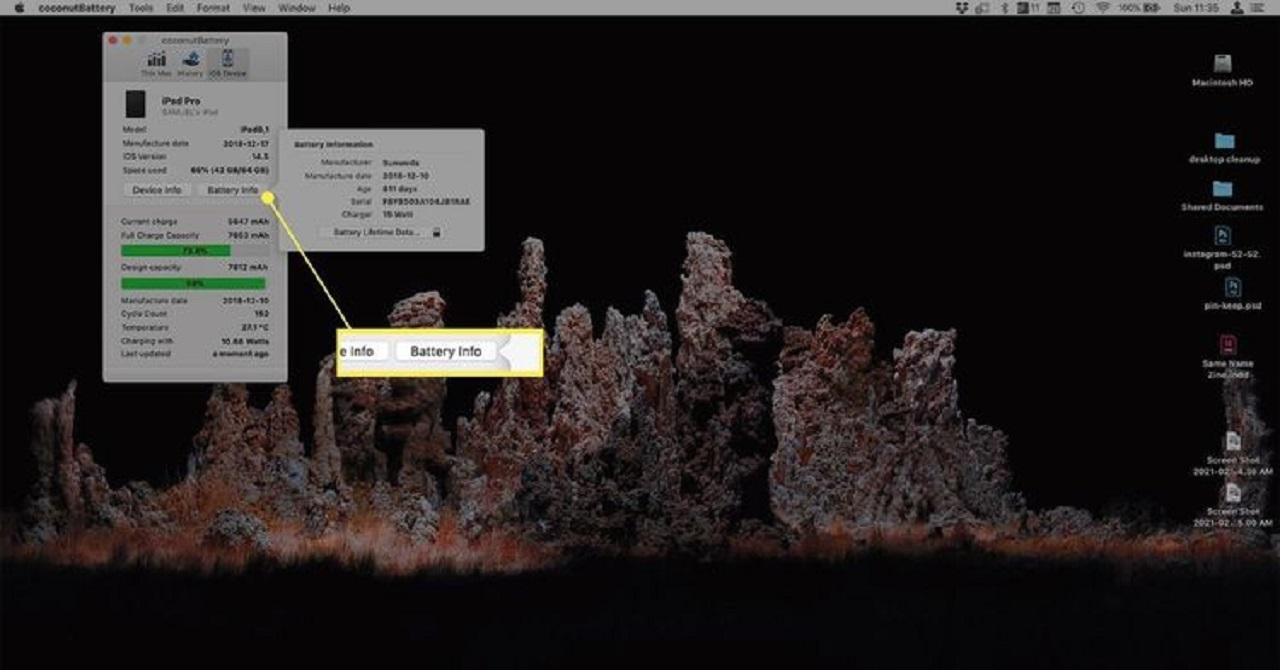Switch to the This Mac tab
The height and width of the screenshot is (670, 1280).
156,62
